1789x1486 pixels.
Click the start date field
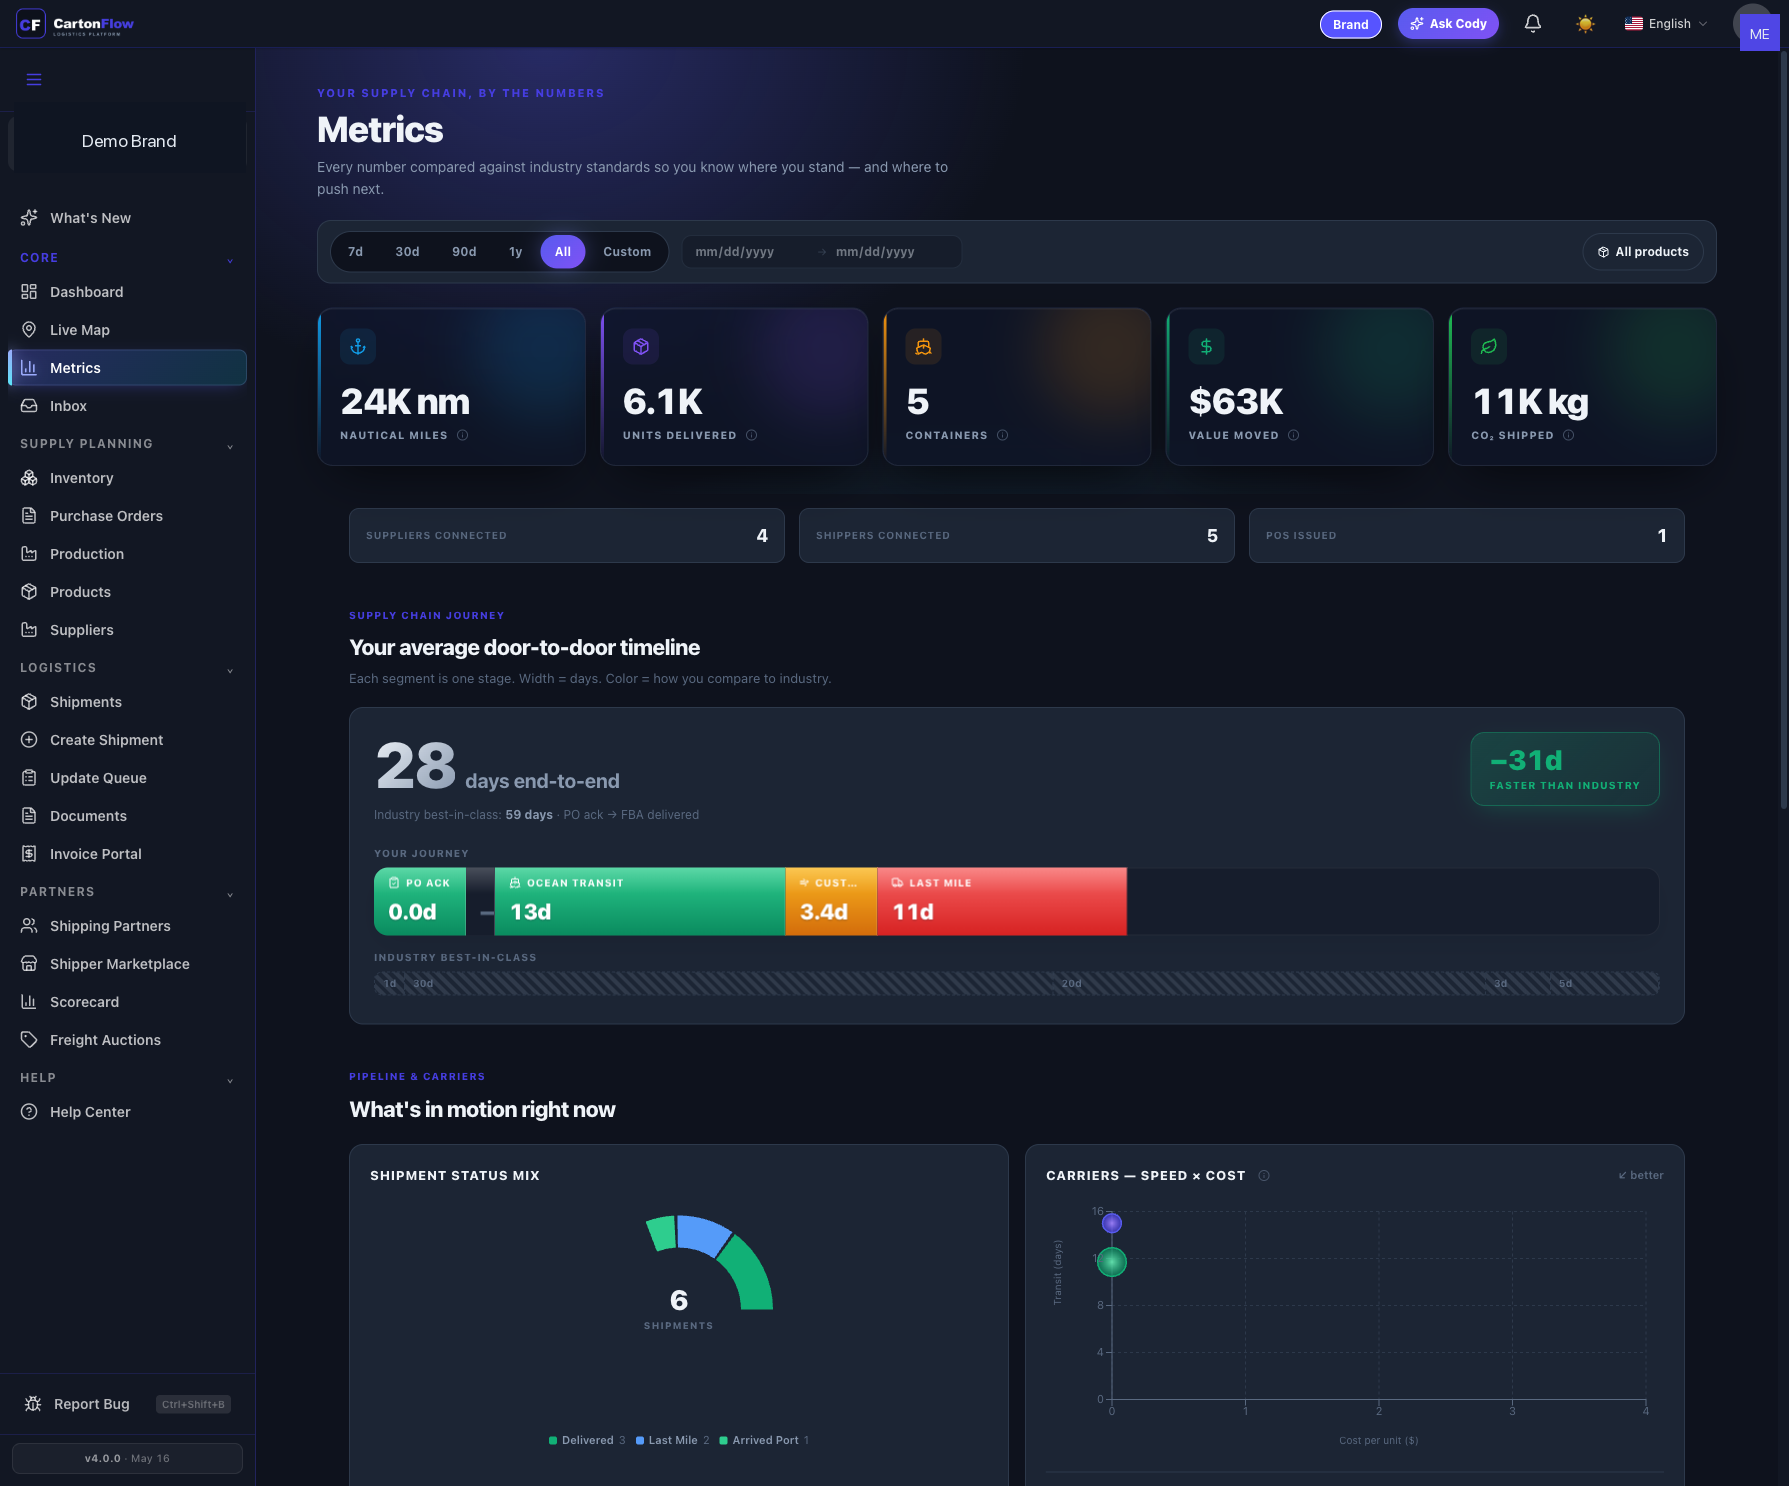[x=750, y=252]
